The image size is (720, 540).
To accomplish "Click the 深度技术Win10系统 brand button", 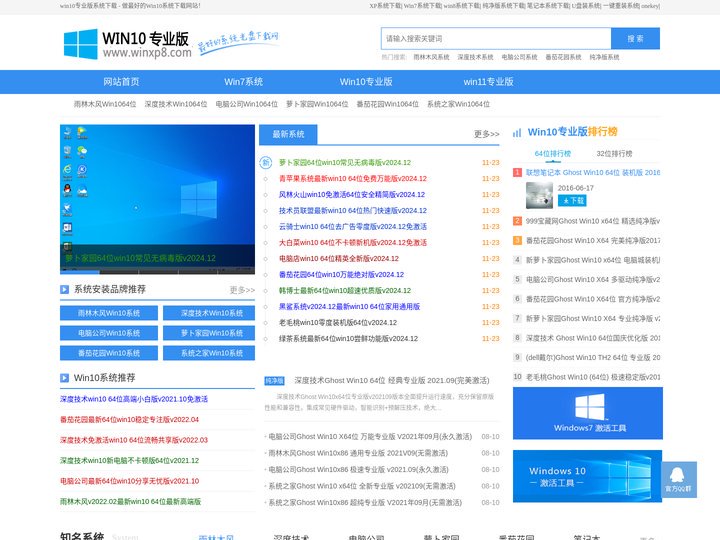I will click(209, 313).
